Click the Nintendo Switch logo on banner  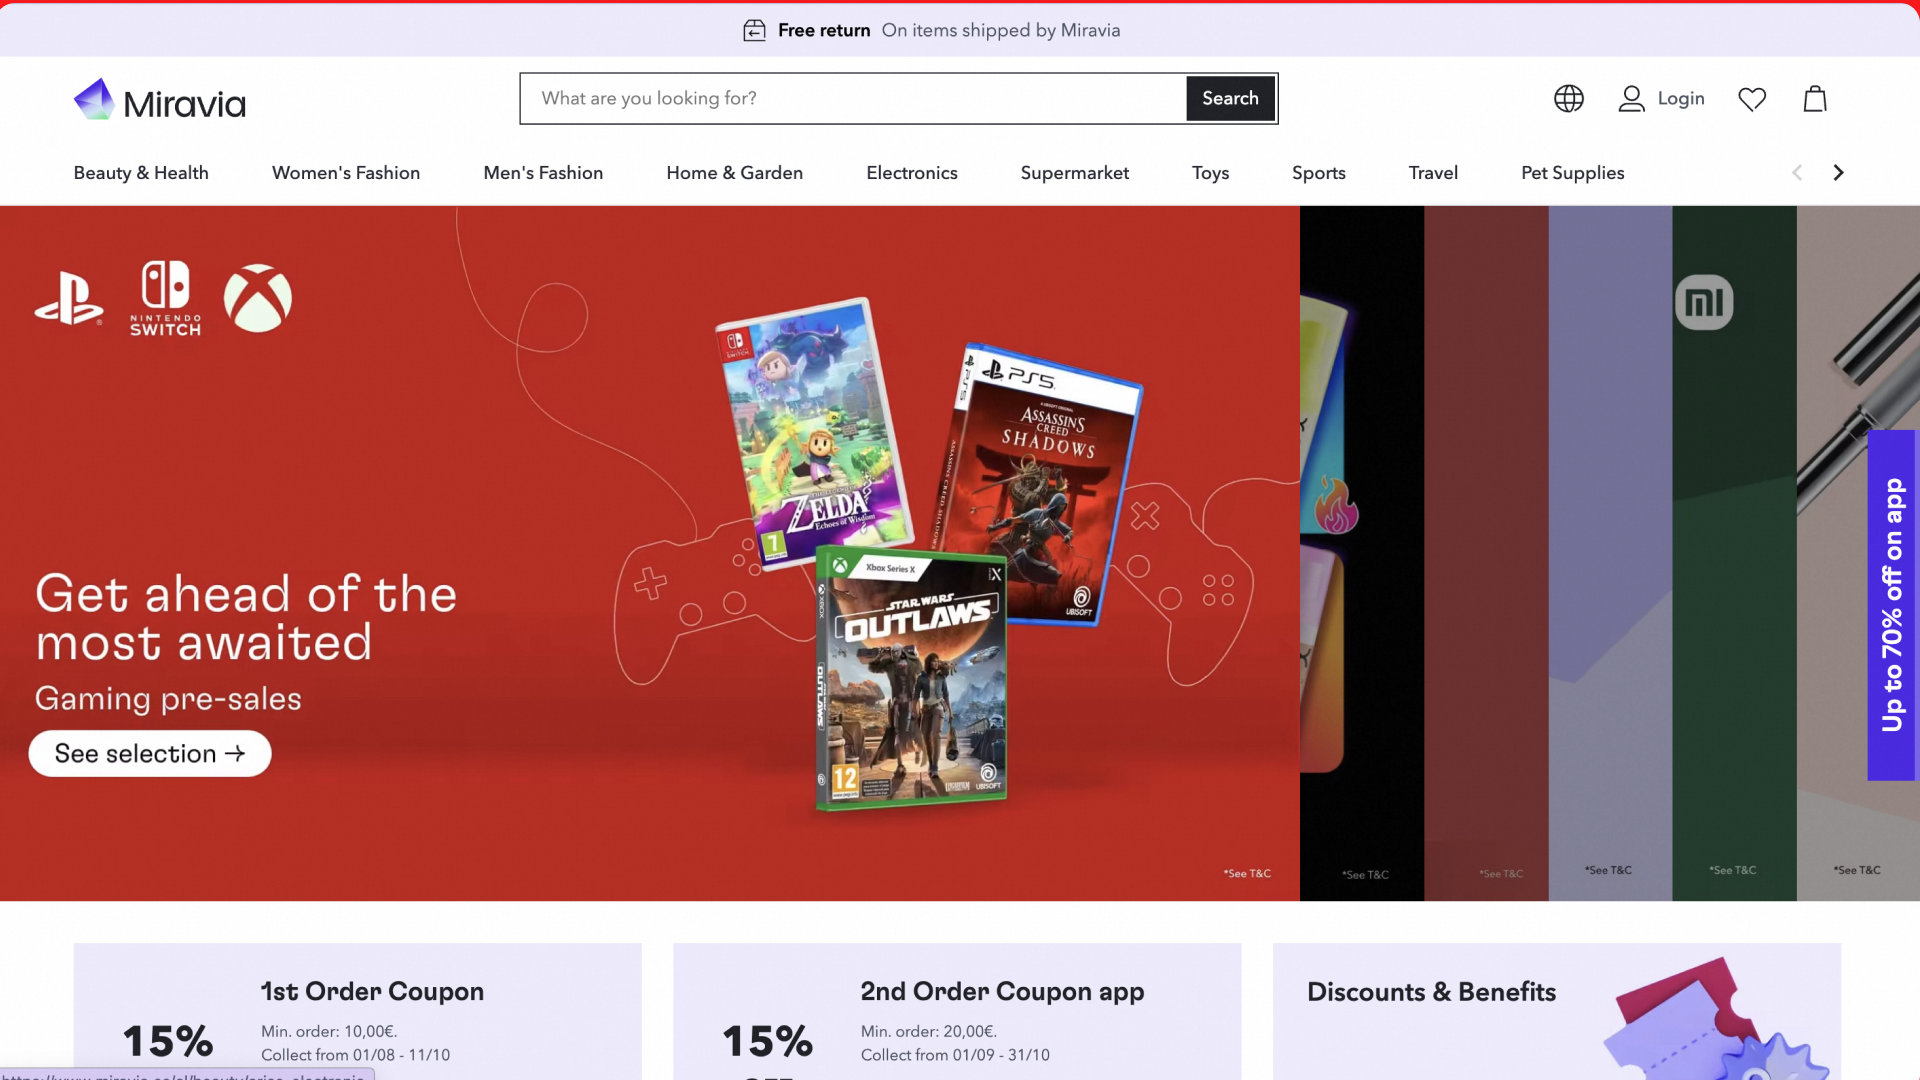point(165,298)
